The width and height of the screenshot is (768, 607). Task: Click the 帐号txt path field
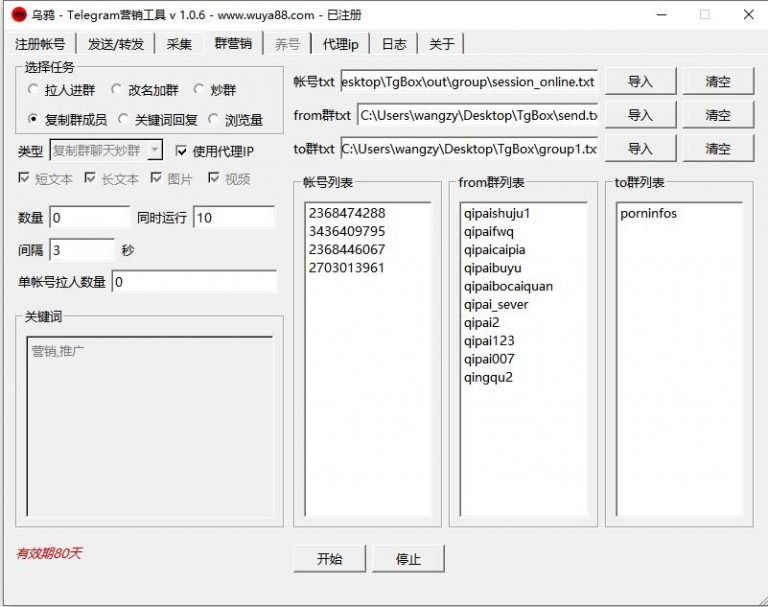coord(469,81)
